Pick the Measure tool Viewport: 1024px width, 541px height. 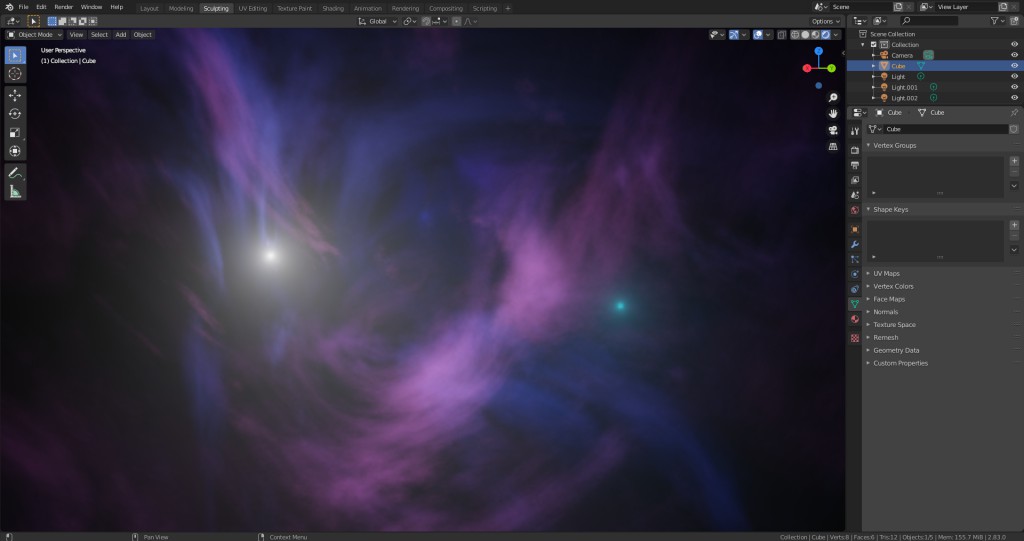pos(16,191)
